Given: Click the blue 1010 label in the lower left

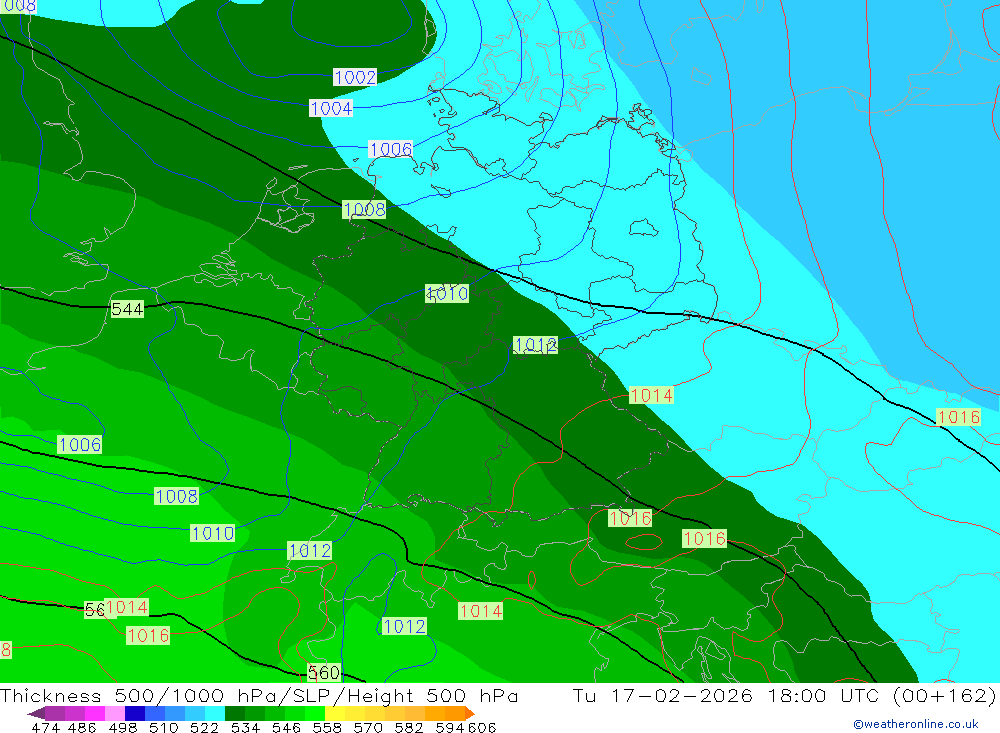Looking at the screenshot, I should [x=212, y=533].
